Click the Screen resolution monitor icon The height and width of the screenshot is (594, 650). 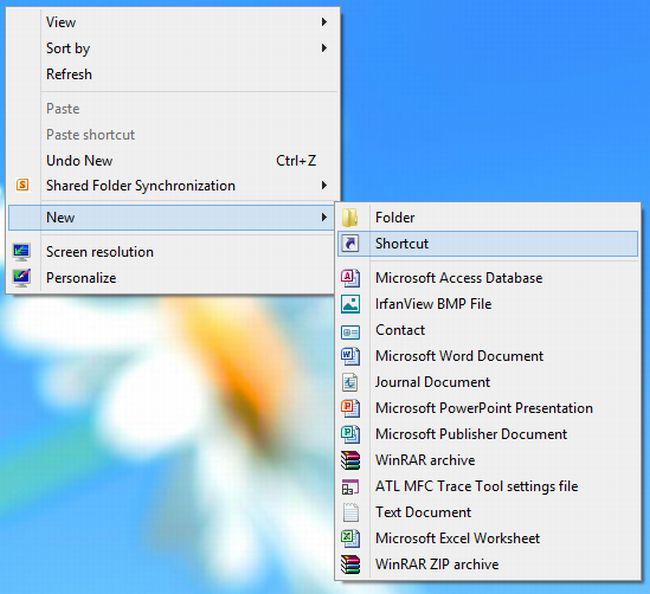tap(22, 252)
